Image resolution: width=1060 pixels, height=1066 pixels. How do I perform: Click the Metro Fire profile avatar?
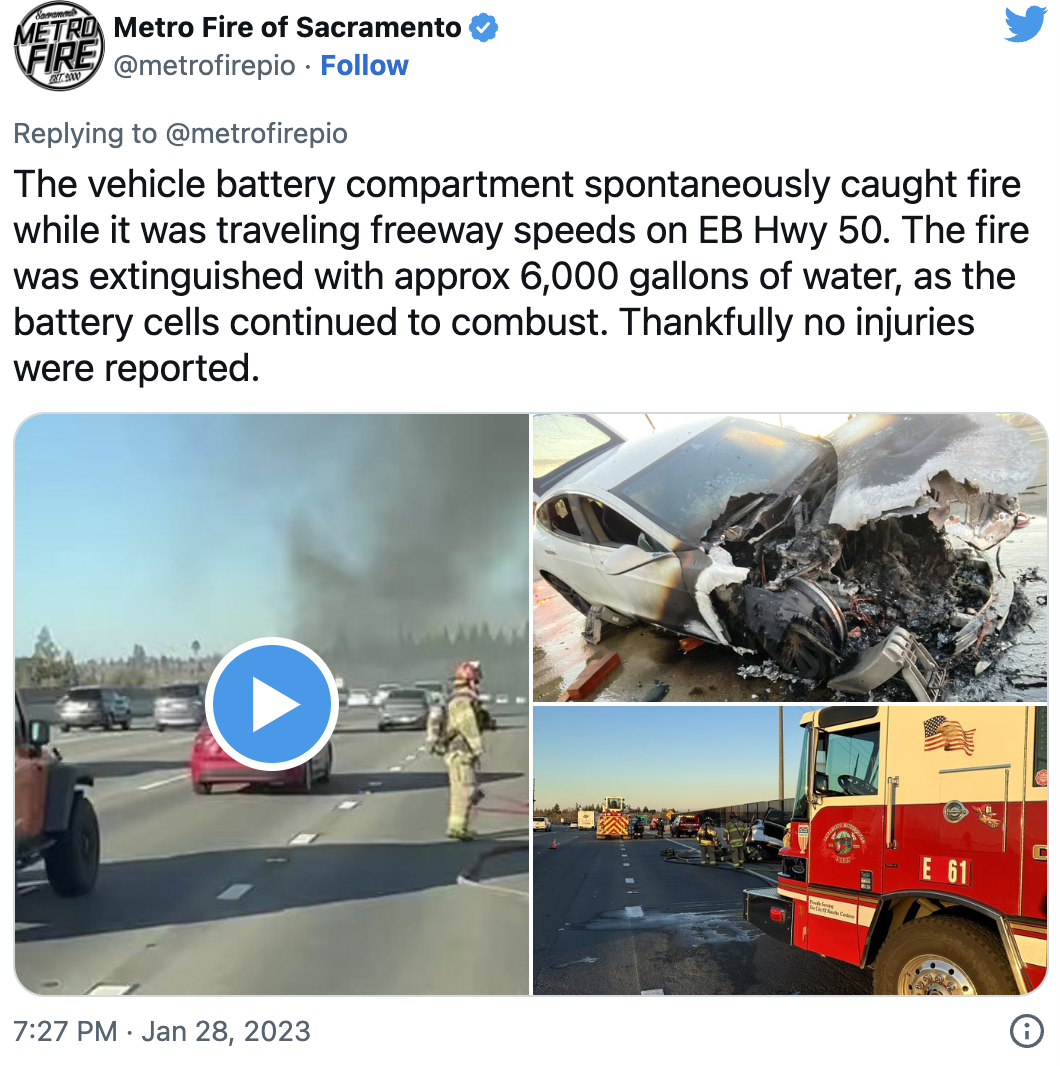(x=58, y=46)
